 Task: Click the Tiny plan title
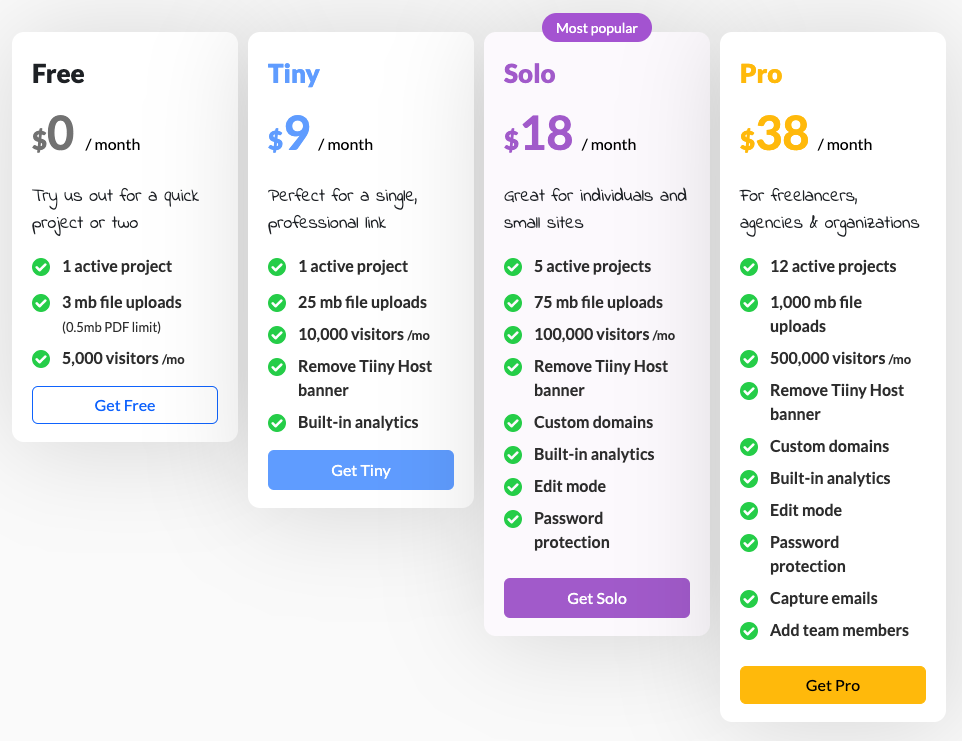[x=294, y=74]
